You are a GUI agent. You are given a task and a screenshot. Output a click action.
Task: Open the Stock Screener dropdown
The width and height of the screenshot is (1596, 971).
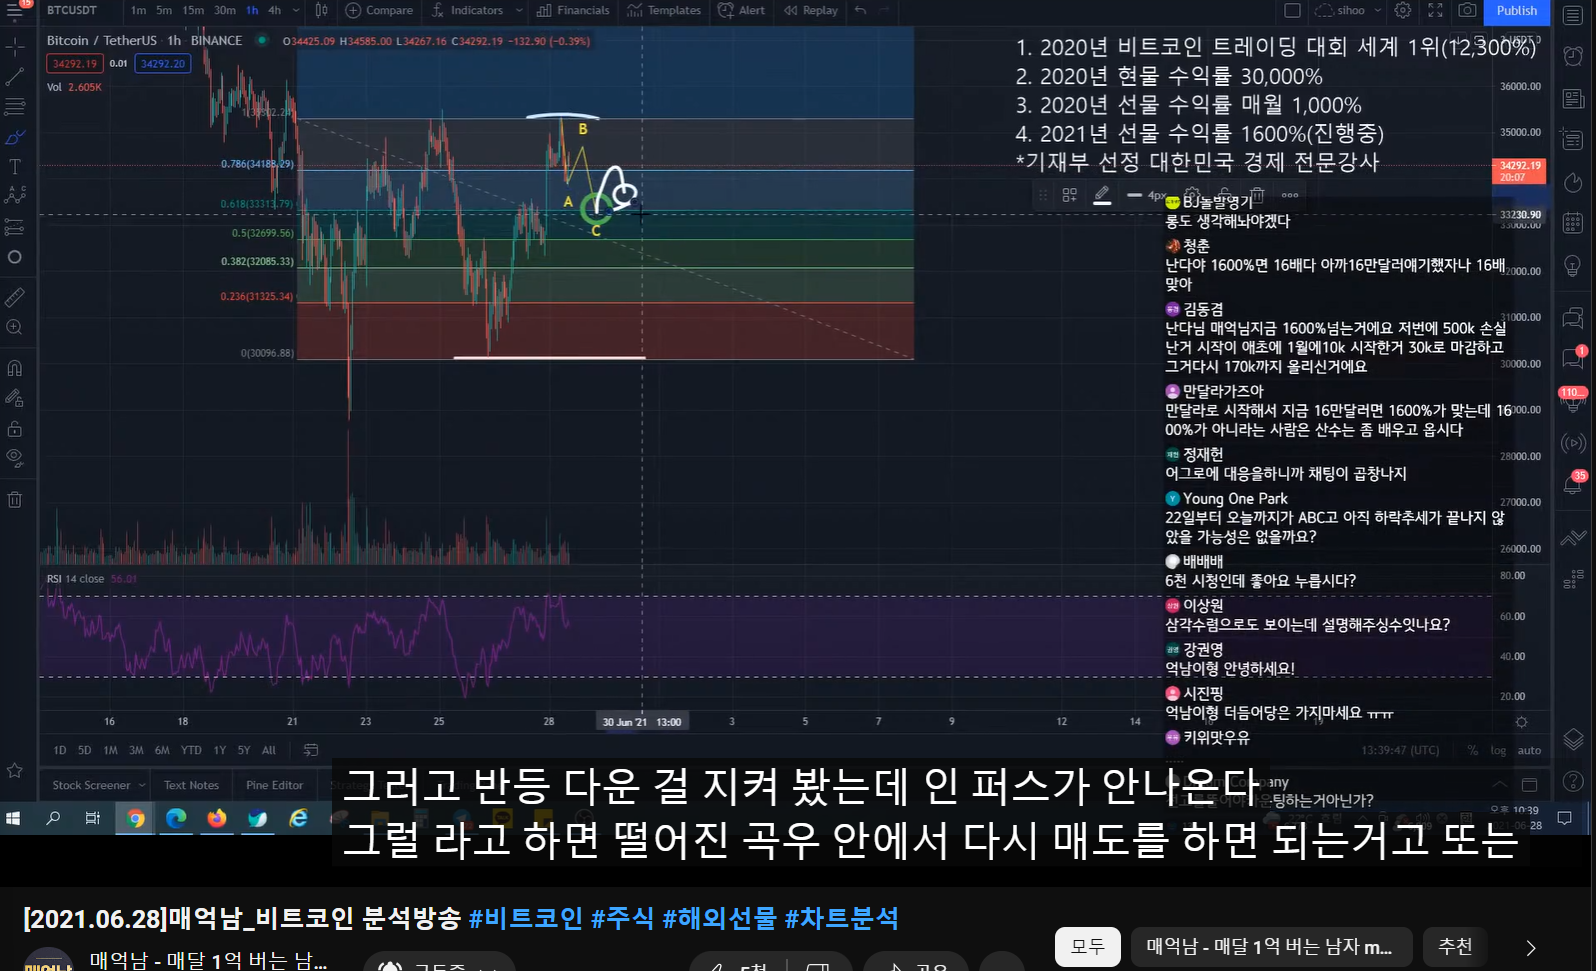coord(99,785)
